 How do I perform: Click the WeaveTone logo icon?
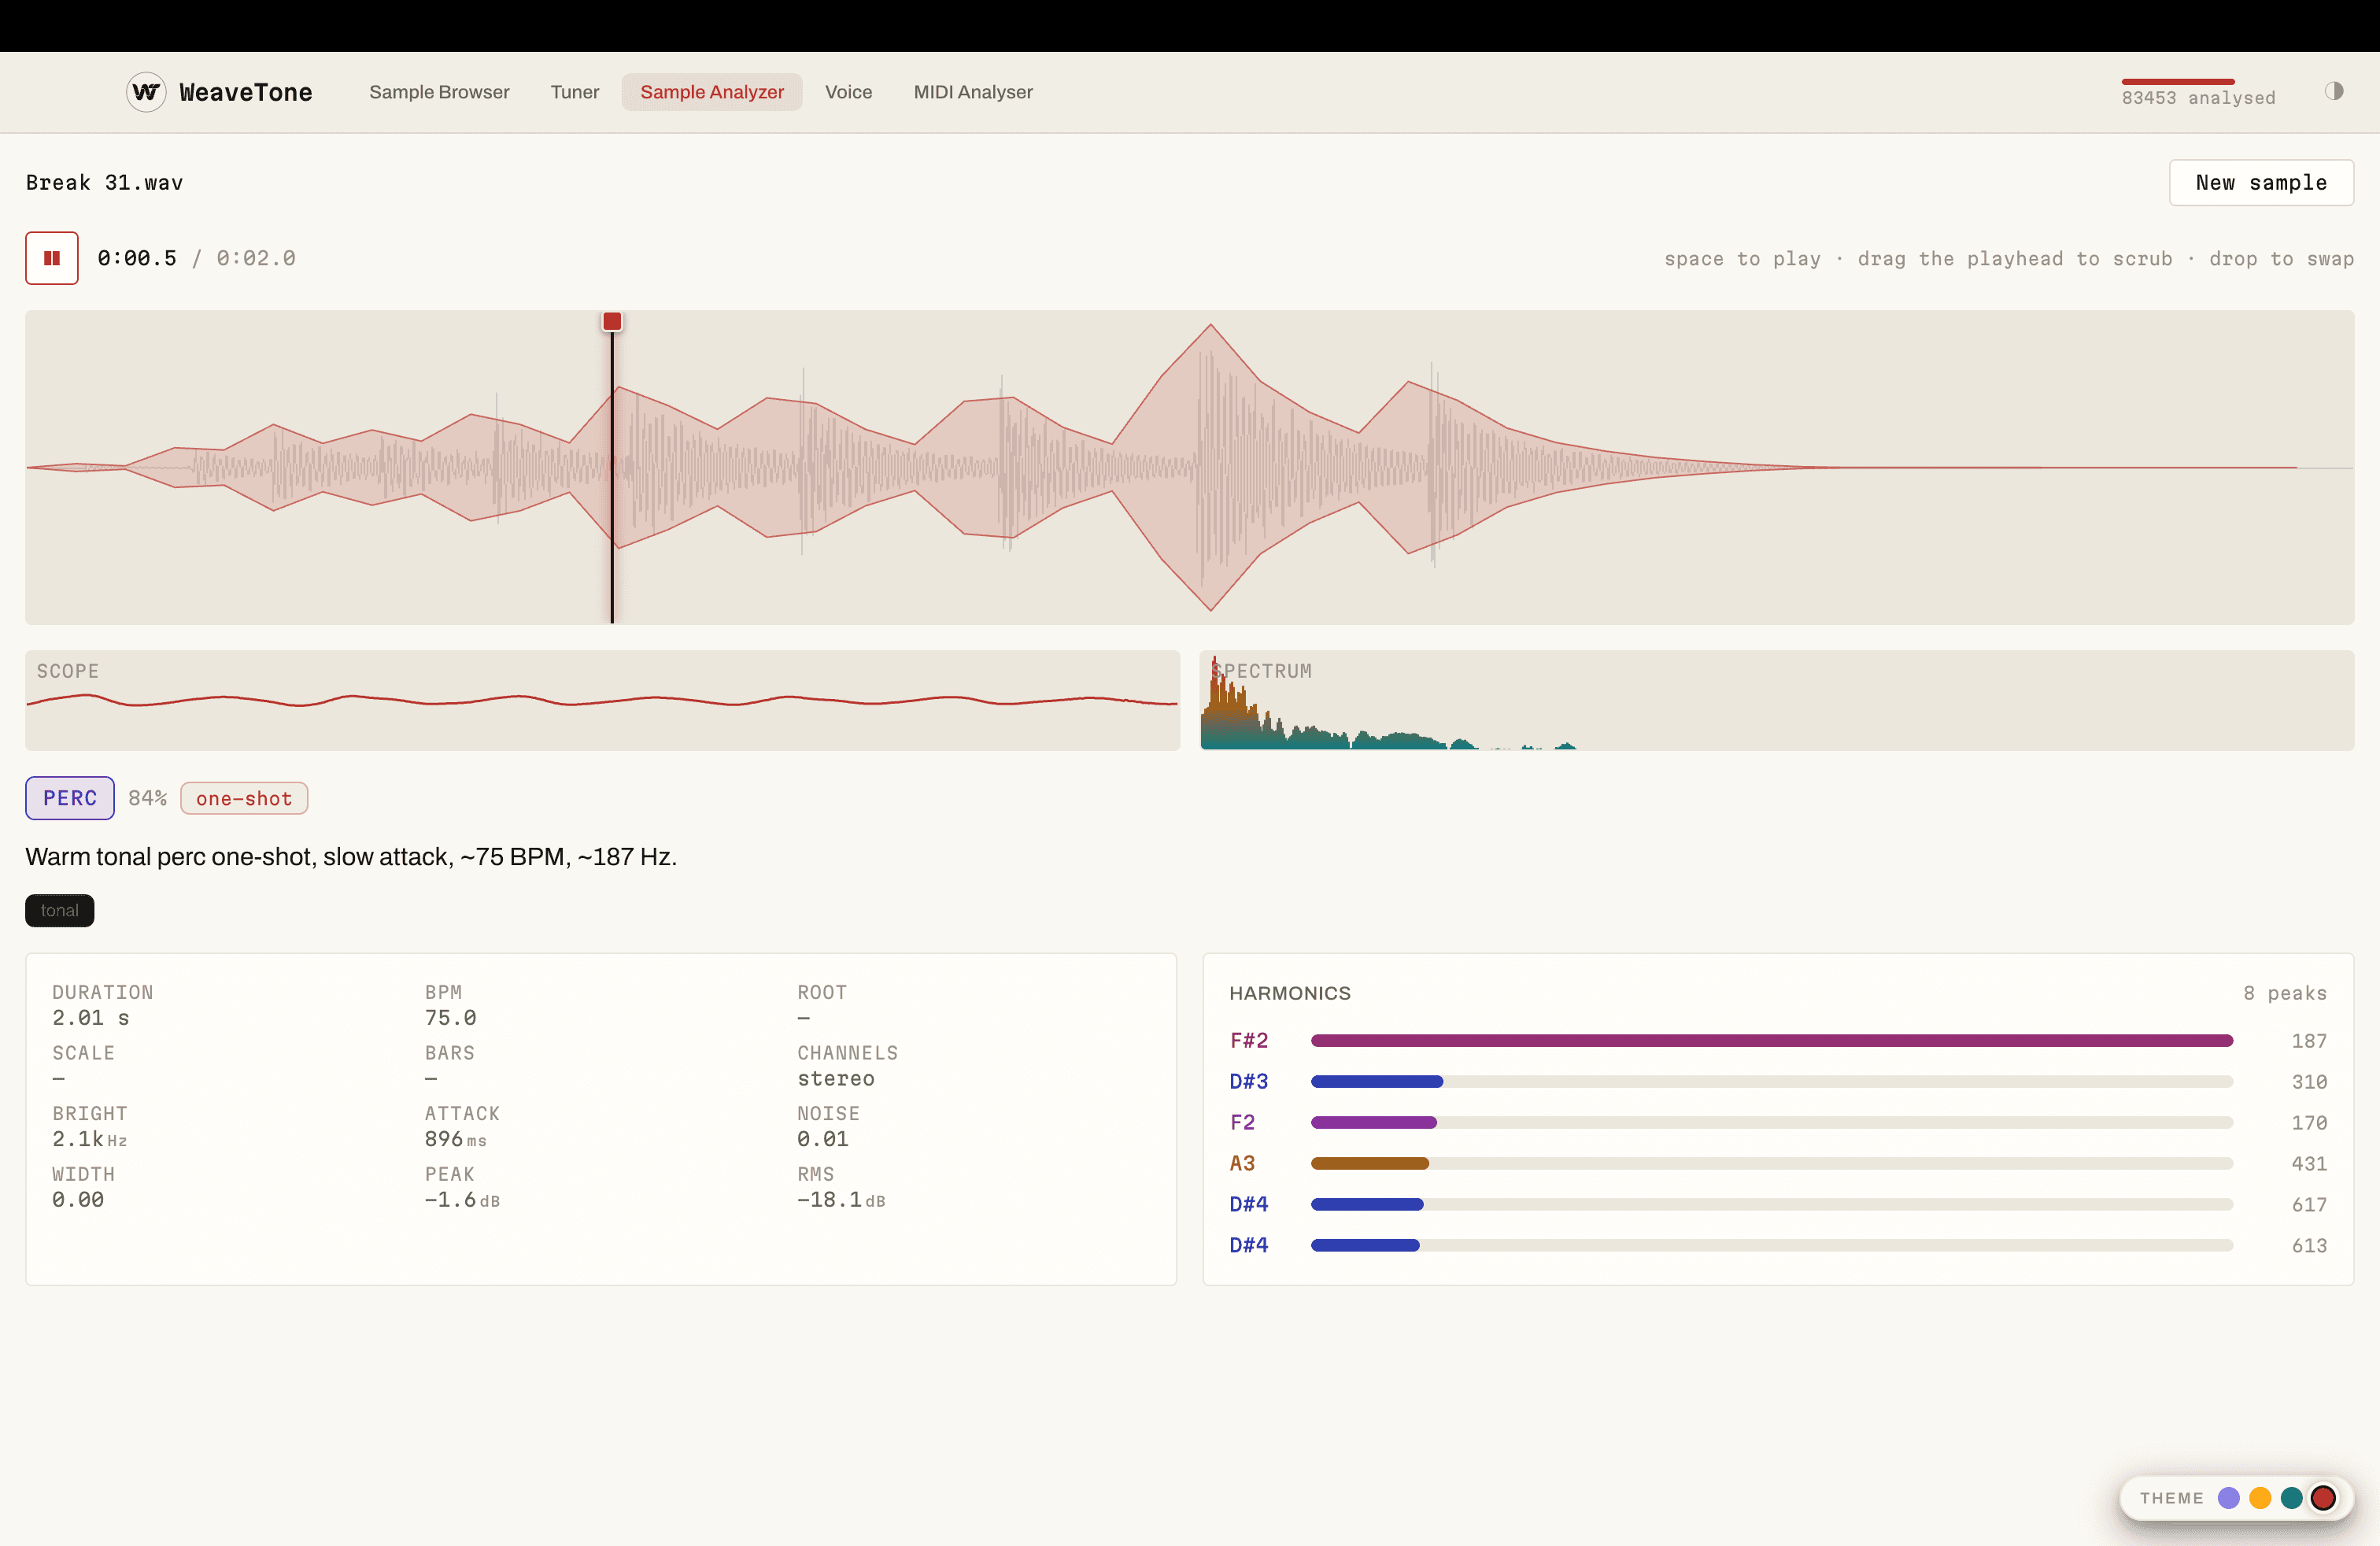point(146,92)
